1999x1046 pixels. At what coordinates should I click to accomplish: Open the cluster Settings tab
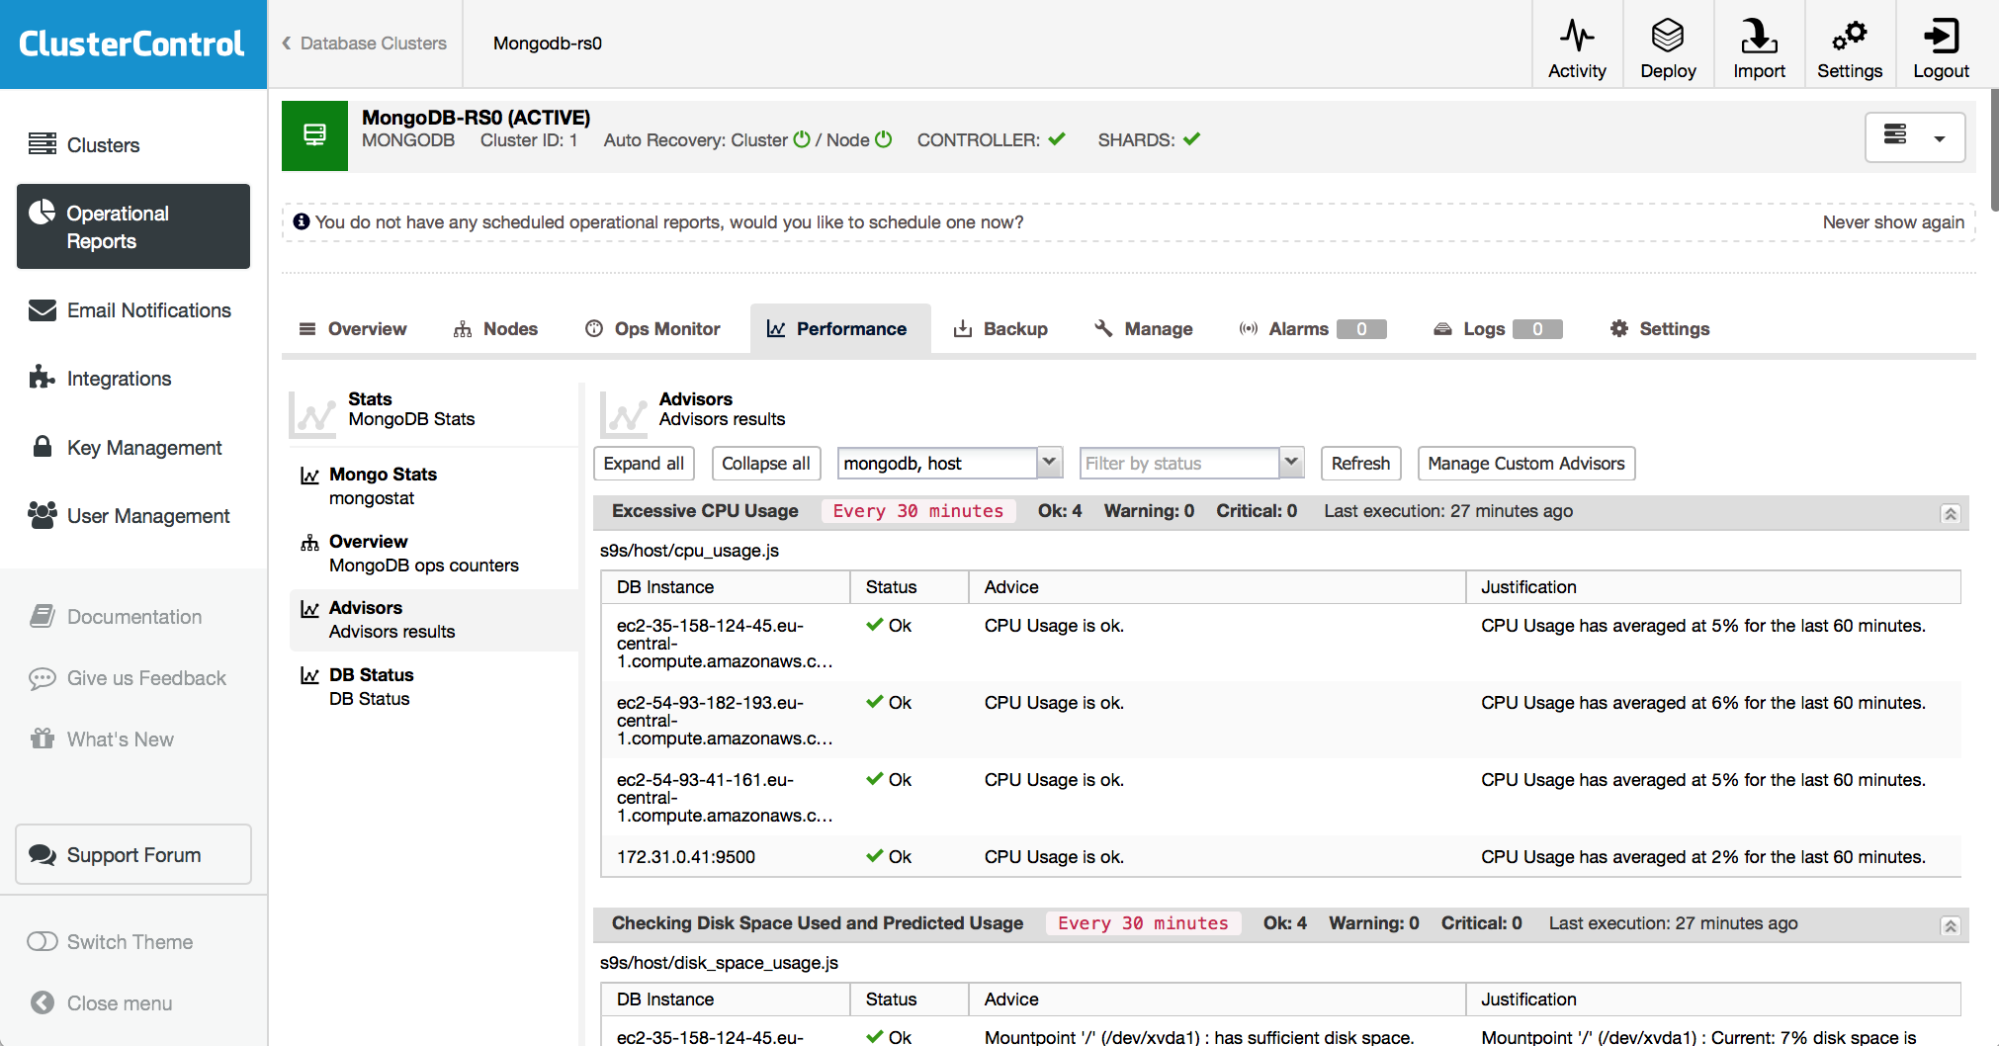[x=1660, y=329]
